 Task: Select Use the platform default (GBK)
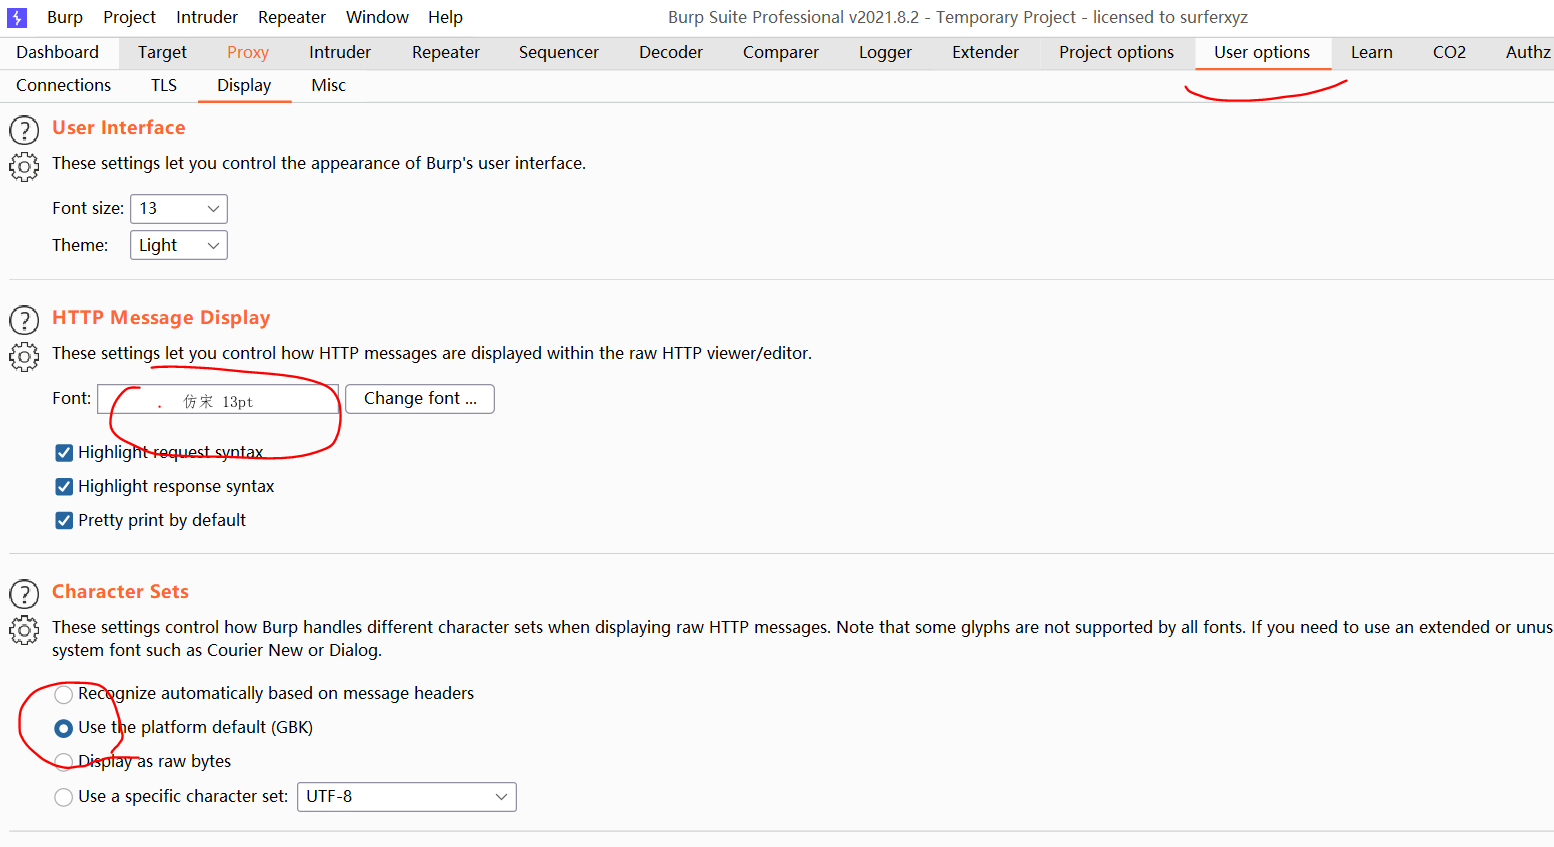pos(64,728)
